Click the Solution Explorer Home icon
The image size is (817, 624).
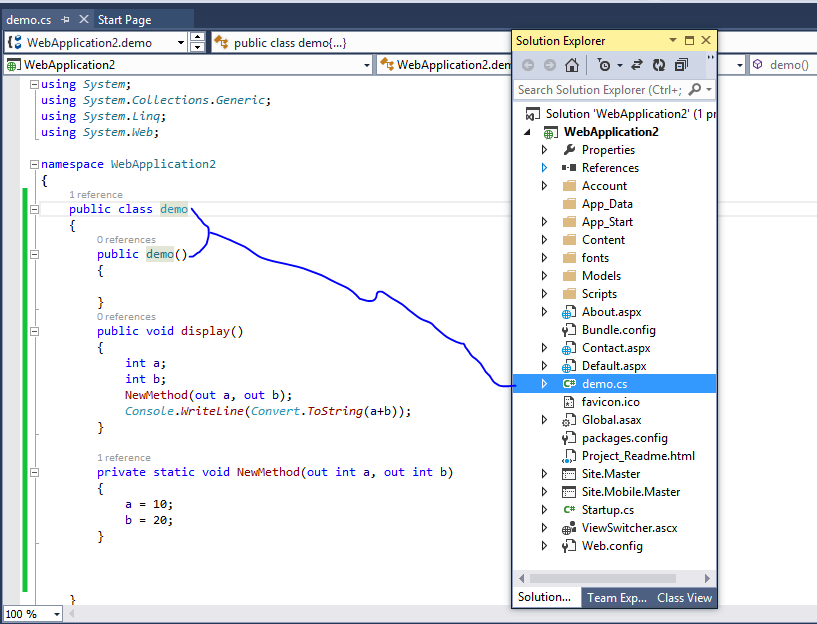572,65
